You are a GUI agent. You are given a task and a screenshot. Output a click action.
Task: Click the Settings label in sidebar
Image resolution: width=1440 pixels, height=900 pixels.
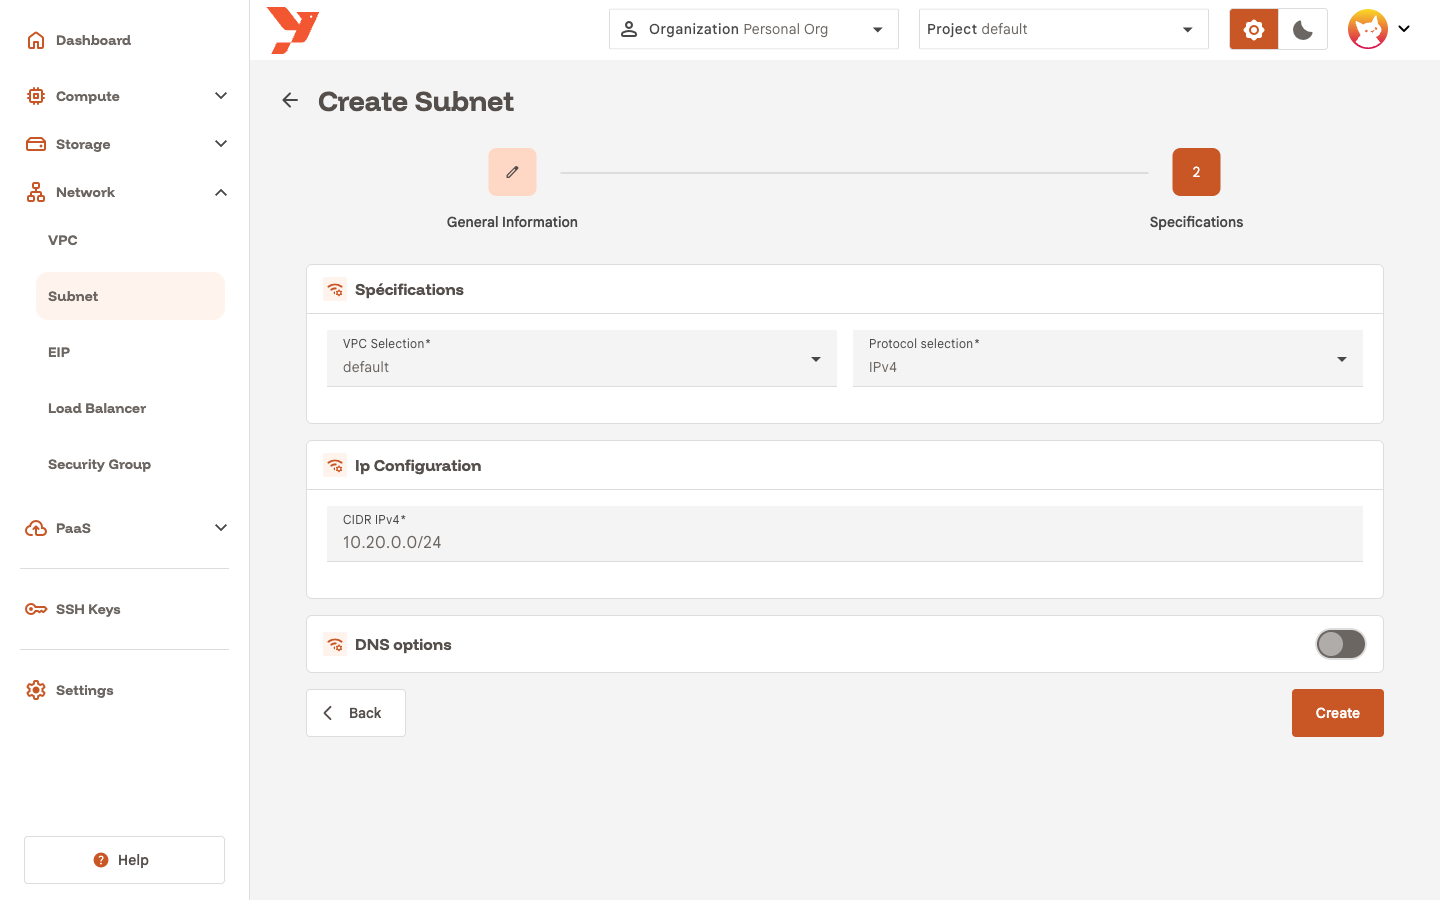pyautogui.click(x=84, y=690)
